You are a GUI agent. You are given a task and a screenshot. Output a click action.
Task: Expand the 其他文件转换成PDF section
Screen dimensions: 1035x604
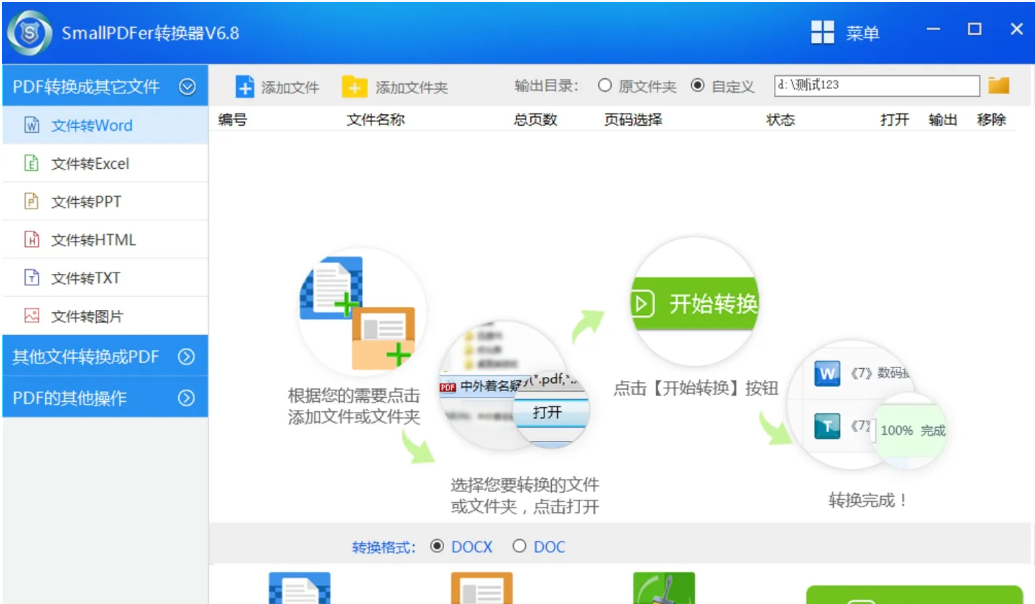(187, 356)
